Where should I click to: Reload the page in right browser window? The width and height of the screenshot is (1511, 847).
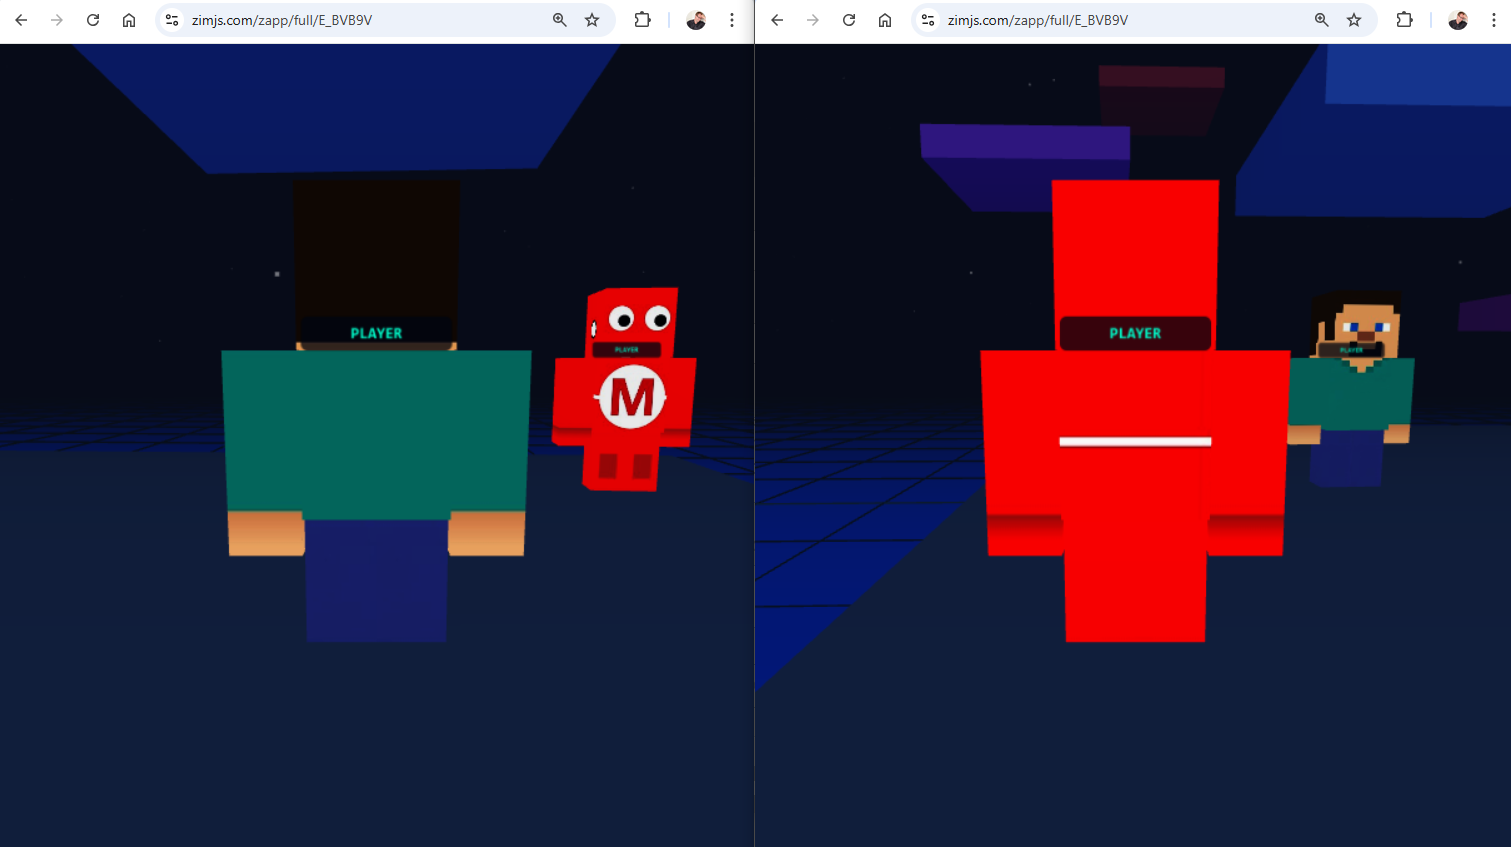(849, 20)
